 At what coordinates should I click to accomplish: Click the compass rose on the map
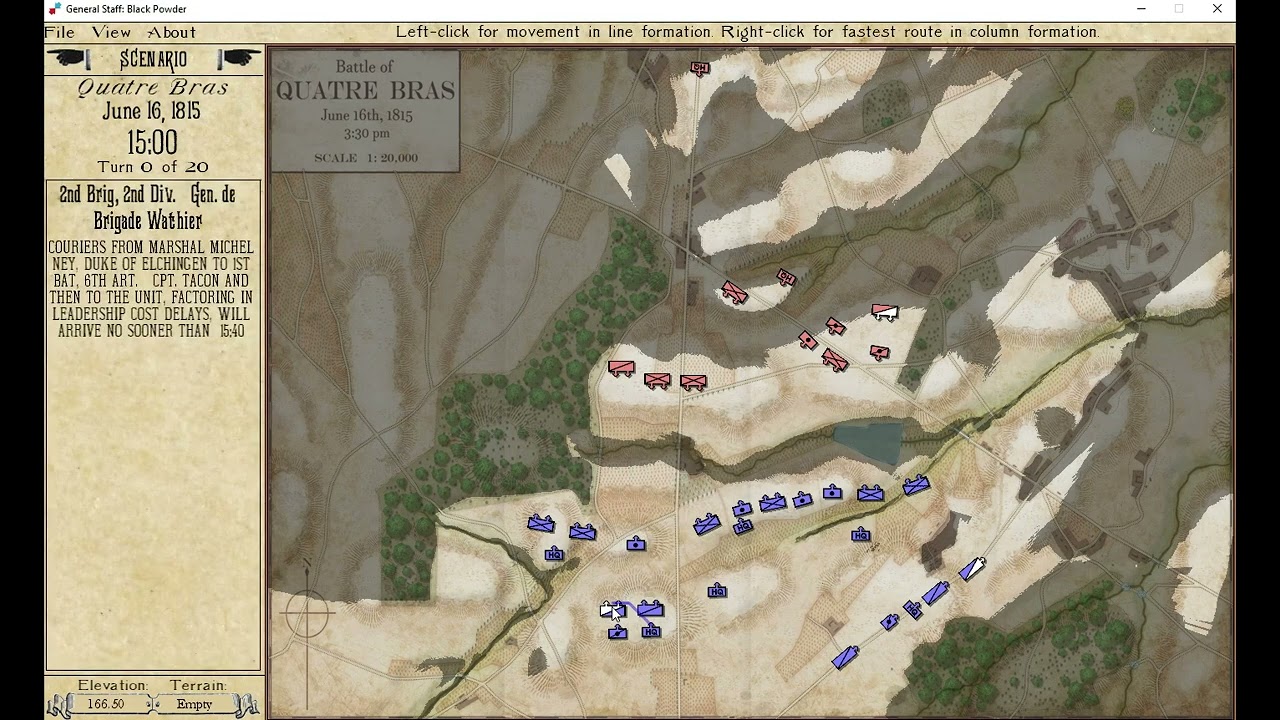tap(307, 612)
